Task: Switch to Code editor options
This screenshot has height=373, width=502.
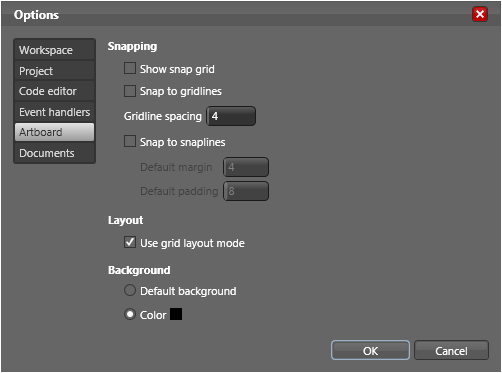Action: (54, 91)
